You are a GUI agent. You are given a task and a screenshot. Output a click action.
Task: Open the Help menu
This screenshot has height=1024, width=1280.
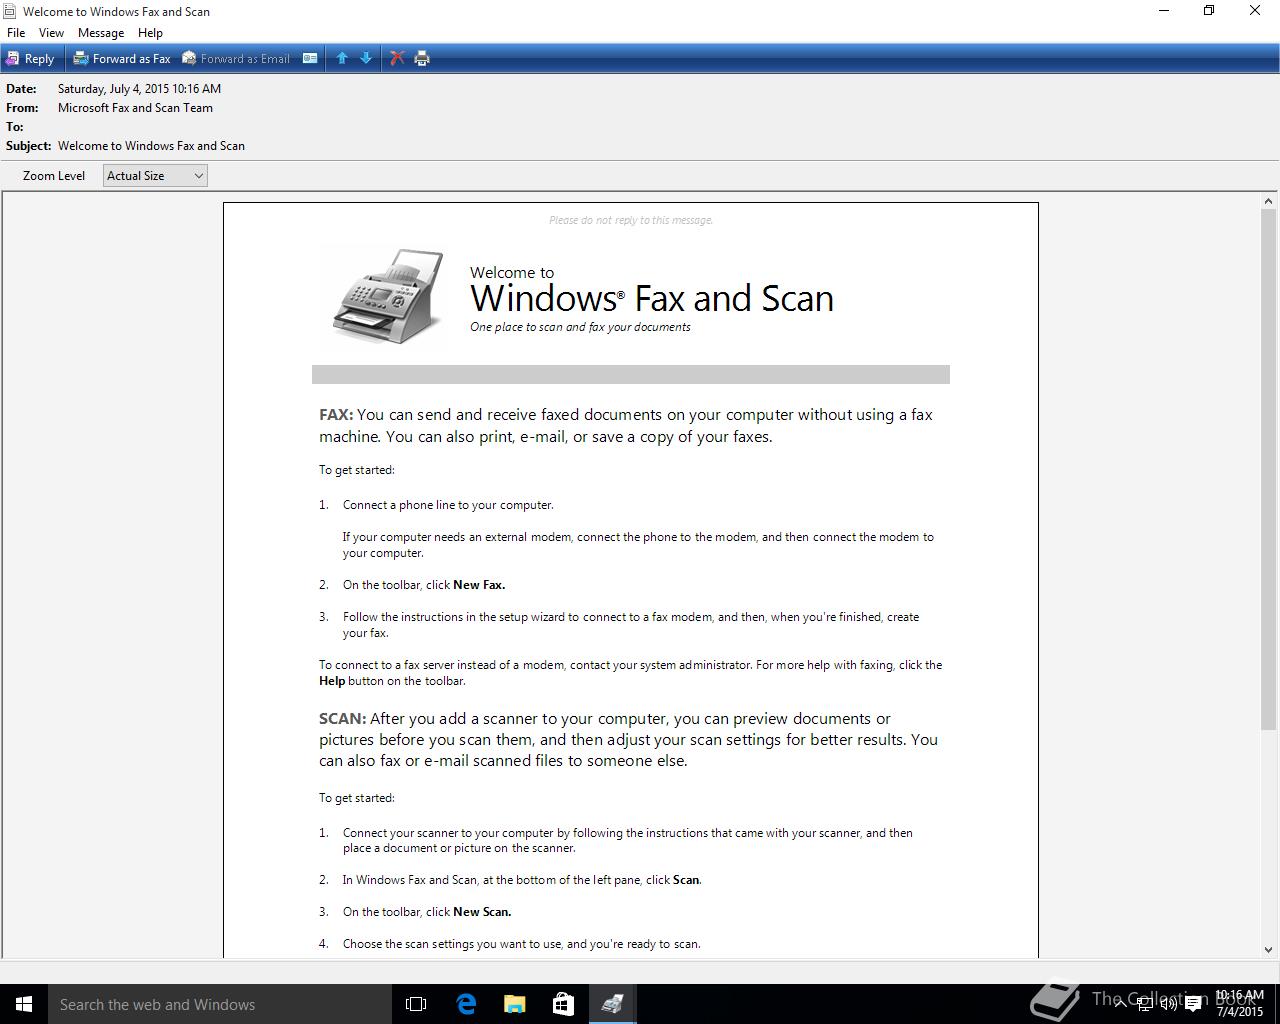click(x=150, y=33)
